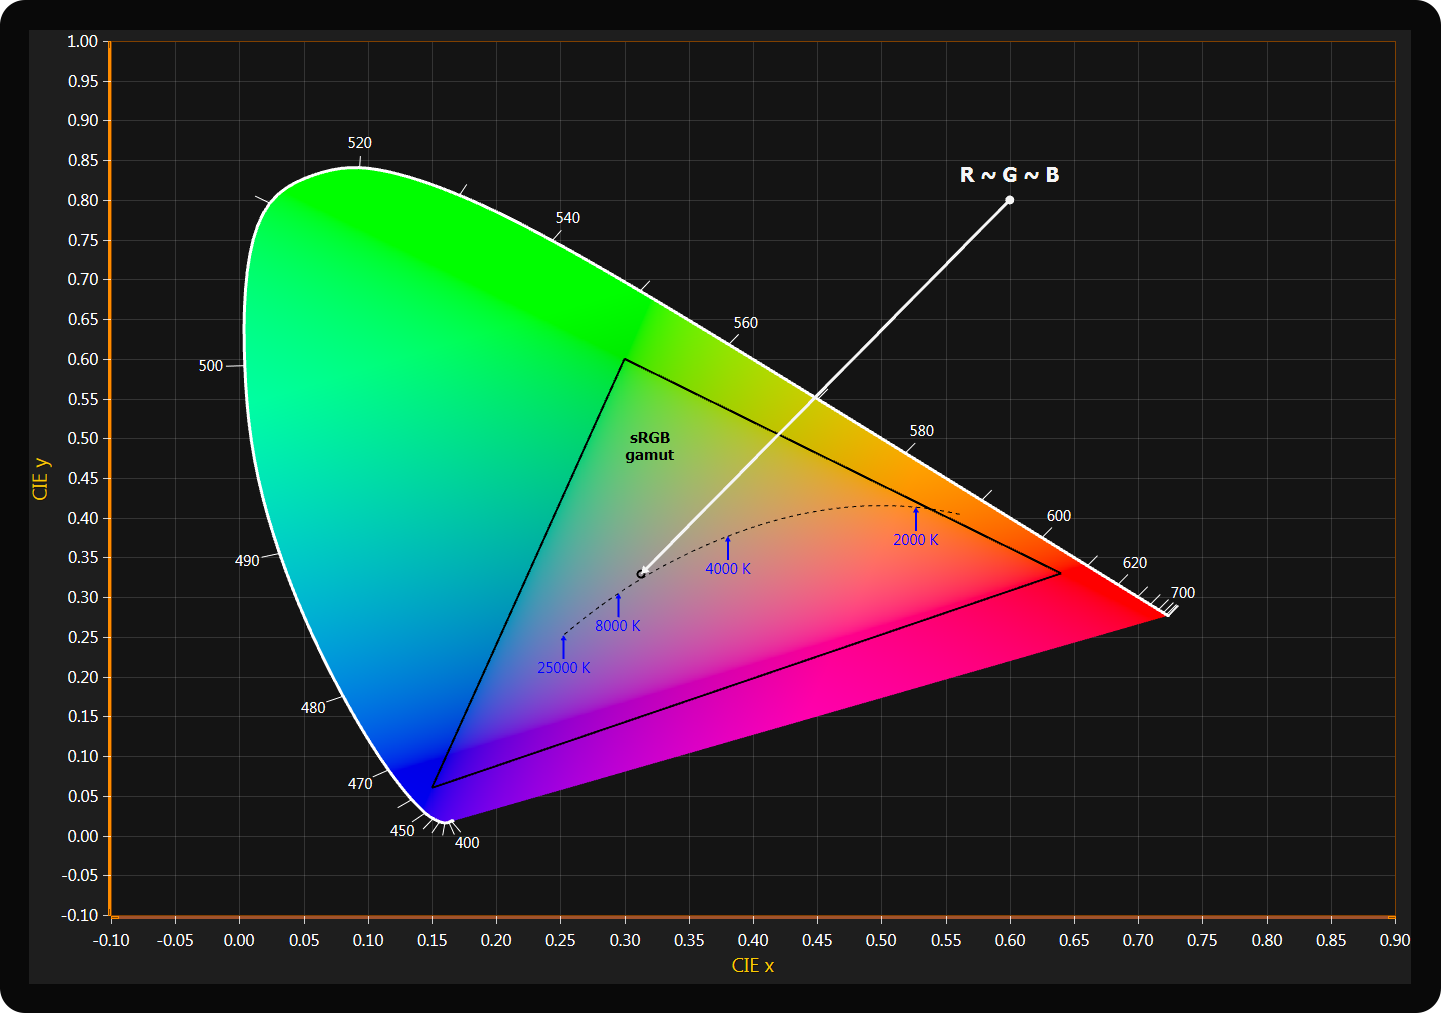Click the green vertex of sRGB triangle
The width and height of the screenshot is (1441, 1013).
[x=625, y=359]
